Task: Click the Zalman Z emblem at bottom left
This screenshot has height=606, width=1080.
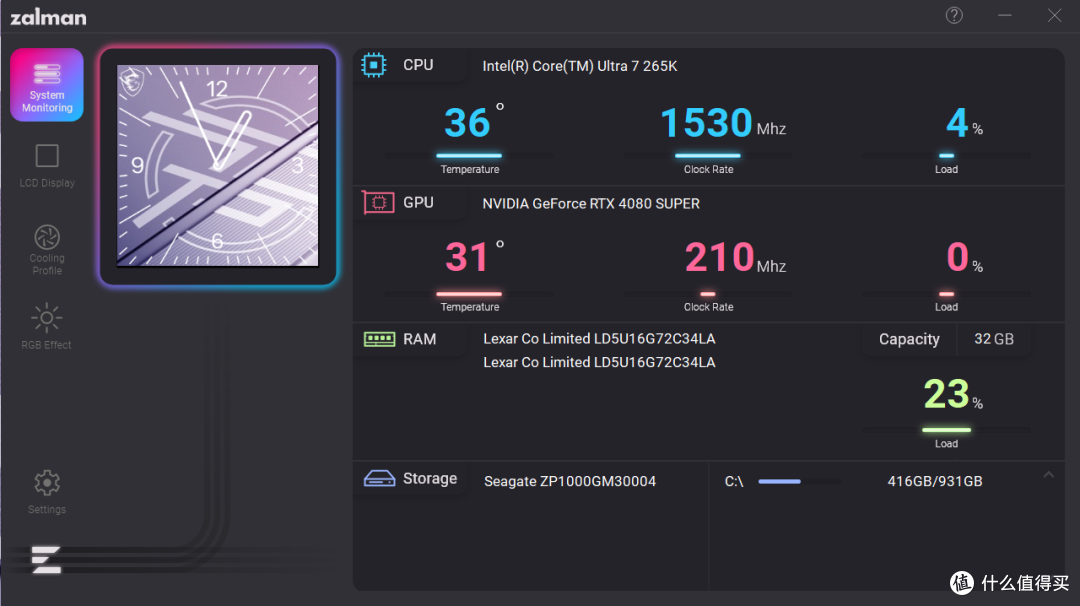Action: 46,559
